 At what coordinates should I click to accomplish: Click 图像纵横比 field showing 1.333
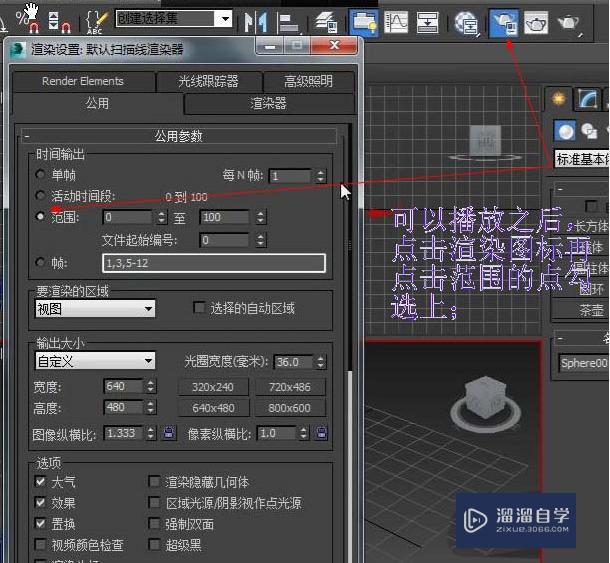pos(124,433)
